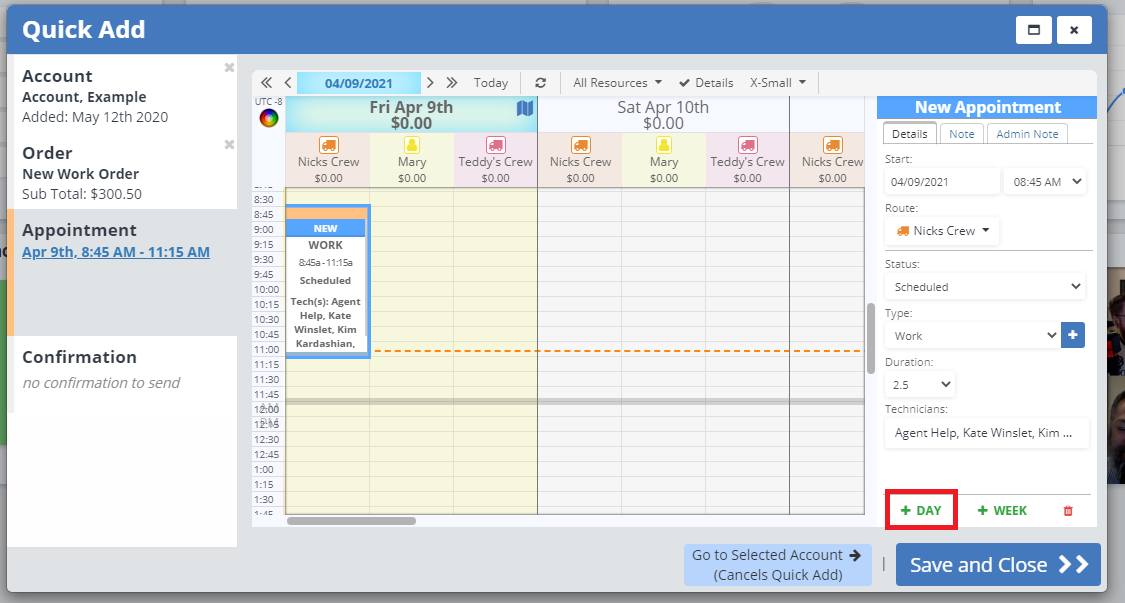Click the Save and Close button
1125x603 pixels.
coord(997,565)
